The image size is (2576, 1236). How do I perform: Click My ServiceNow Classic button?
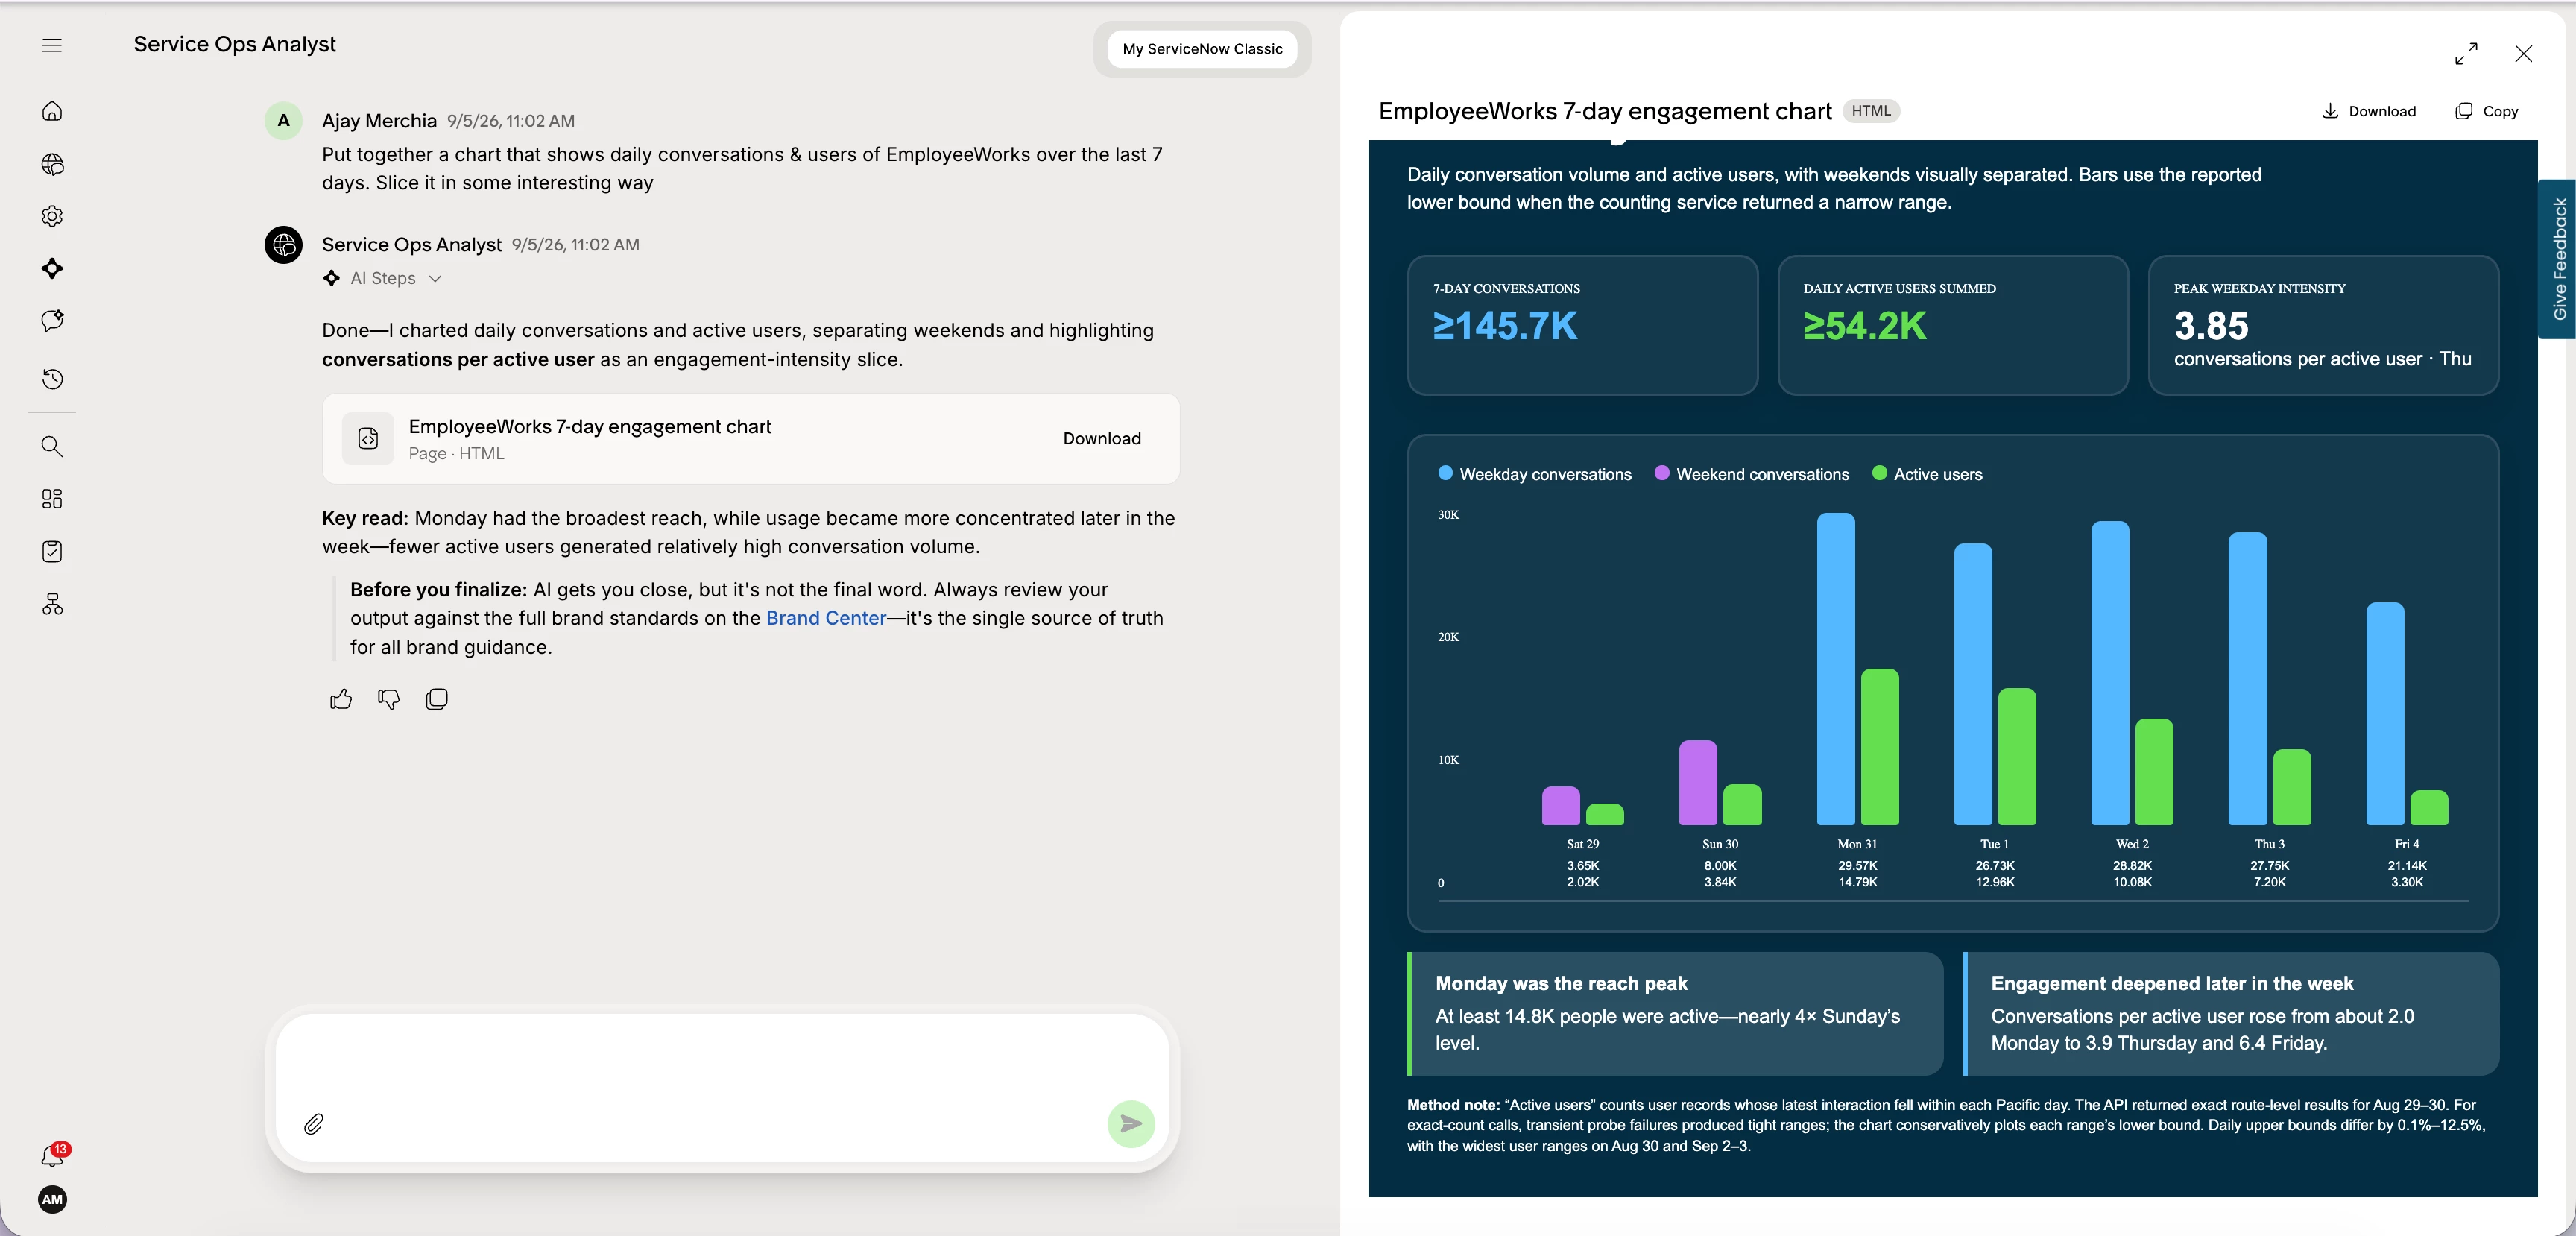point(1202,49)
